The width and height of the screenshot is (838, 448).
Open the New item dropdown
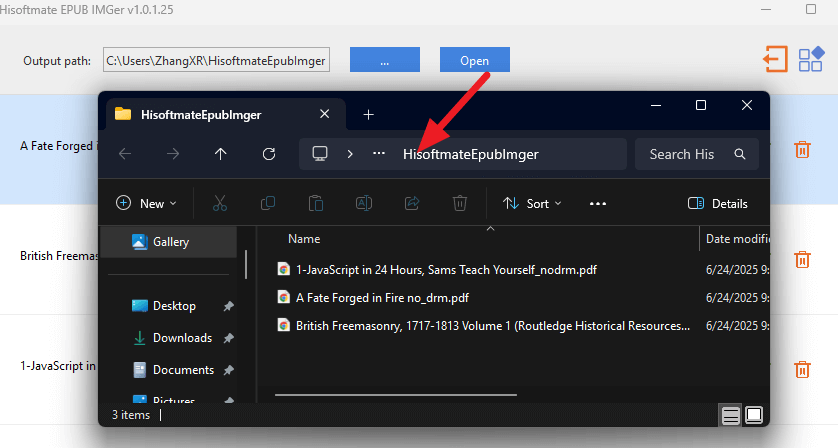coord(146,203)
